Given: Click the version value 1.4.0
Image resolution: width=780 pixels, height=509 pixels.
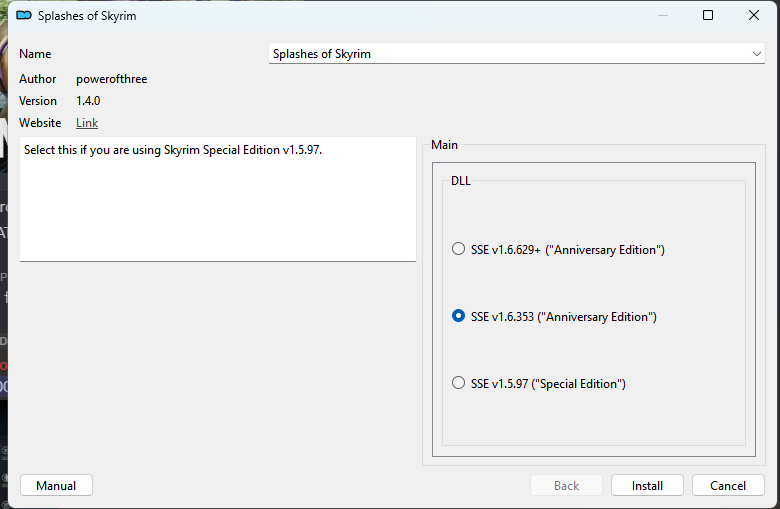Looking at the screenshot, I should (88, 101).
